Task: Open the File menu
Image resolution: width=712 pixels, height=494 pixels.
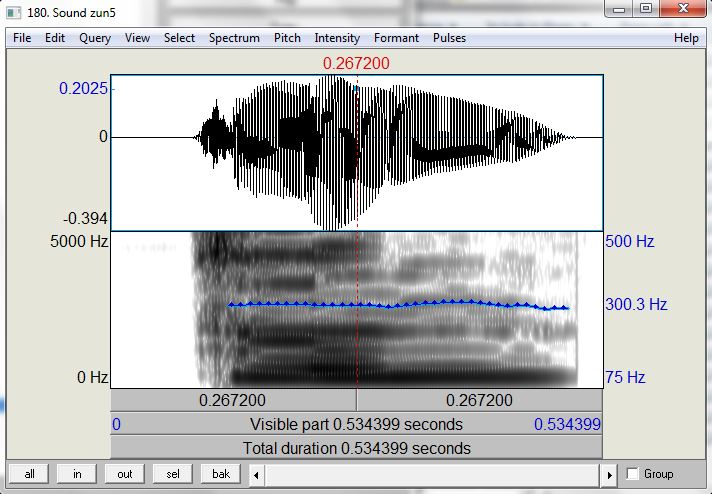Action: 22,38
